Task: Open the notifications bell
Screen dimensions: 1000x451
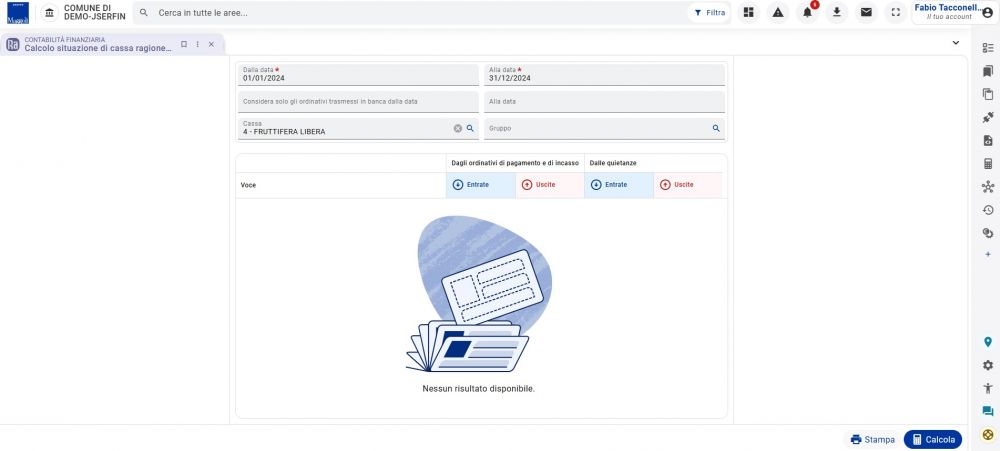Action: tap(807, 12)
